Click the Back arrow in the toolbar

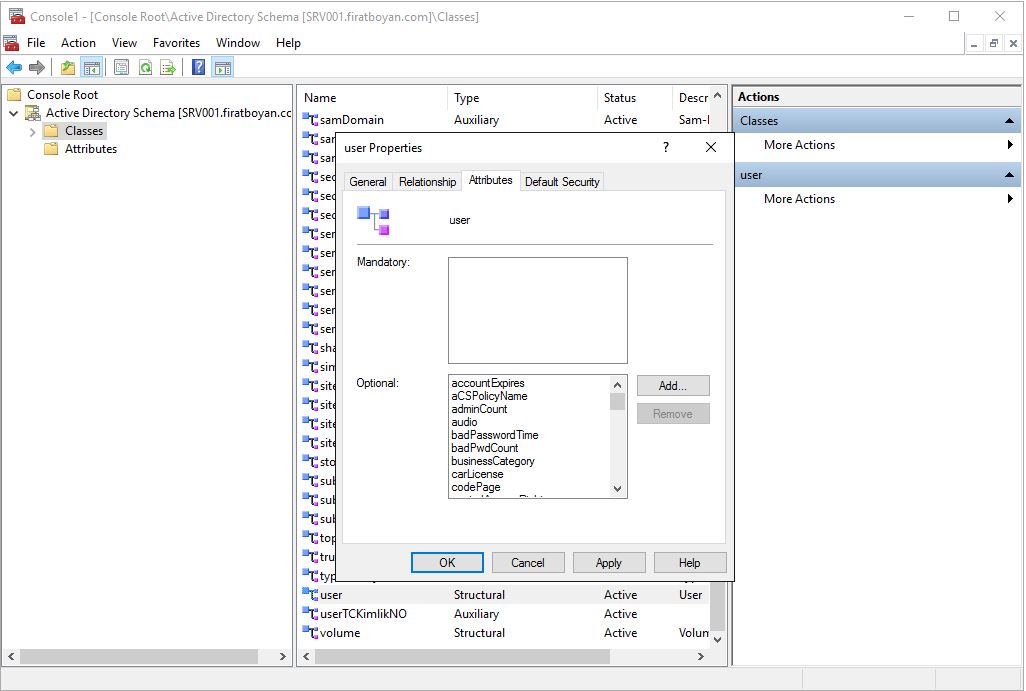pos(14,67)
